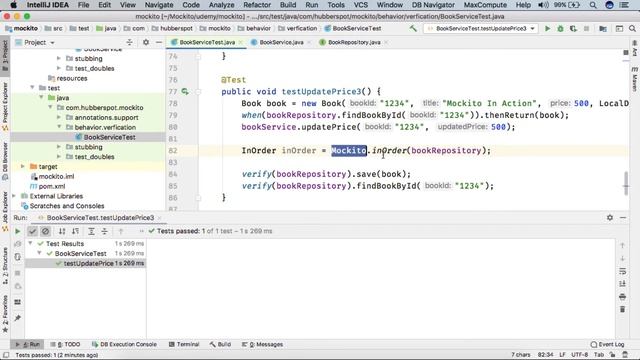Expand the annotations.support package
The height and width of the screenshot is (360, 640).
[x=59, y=117]
